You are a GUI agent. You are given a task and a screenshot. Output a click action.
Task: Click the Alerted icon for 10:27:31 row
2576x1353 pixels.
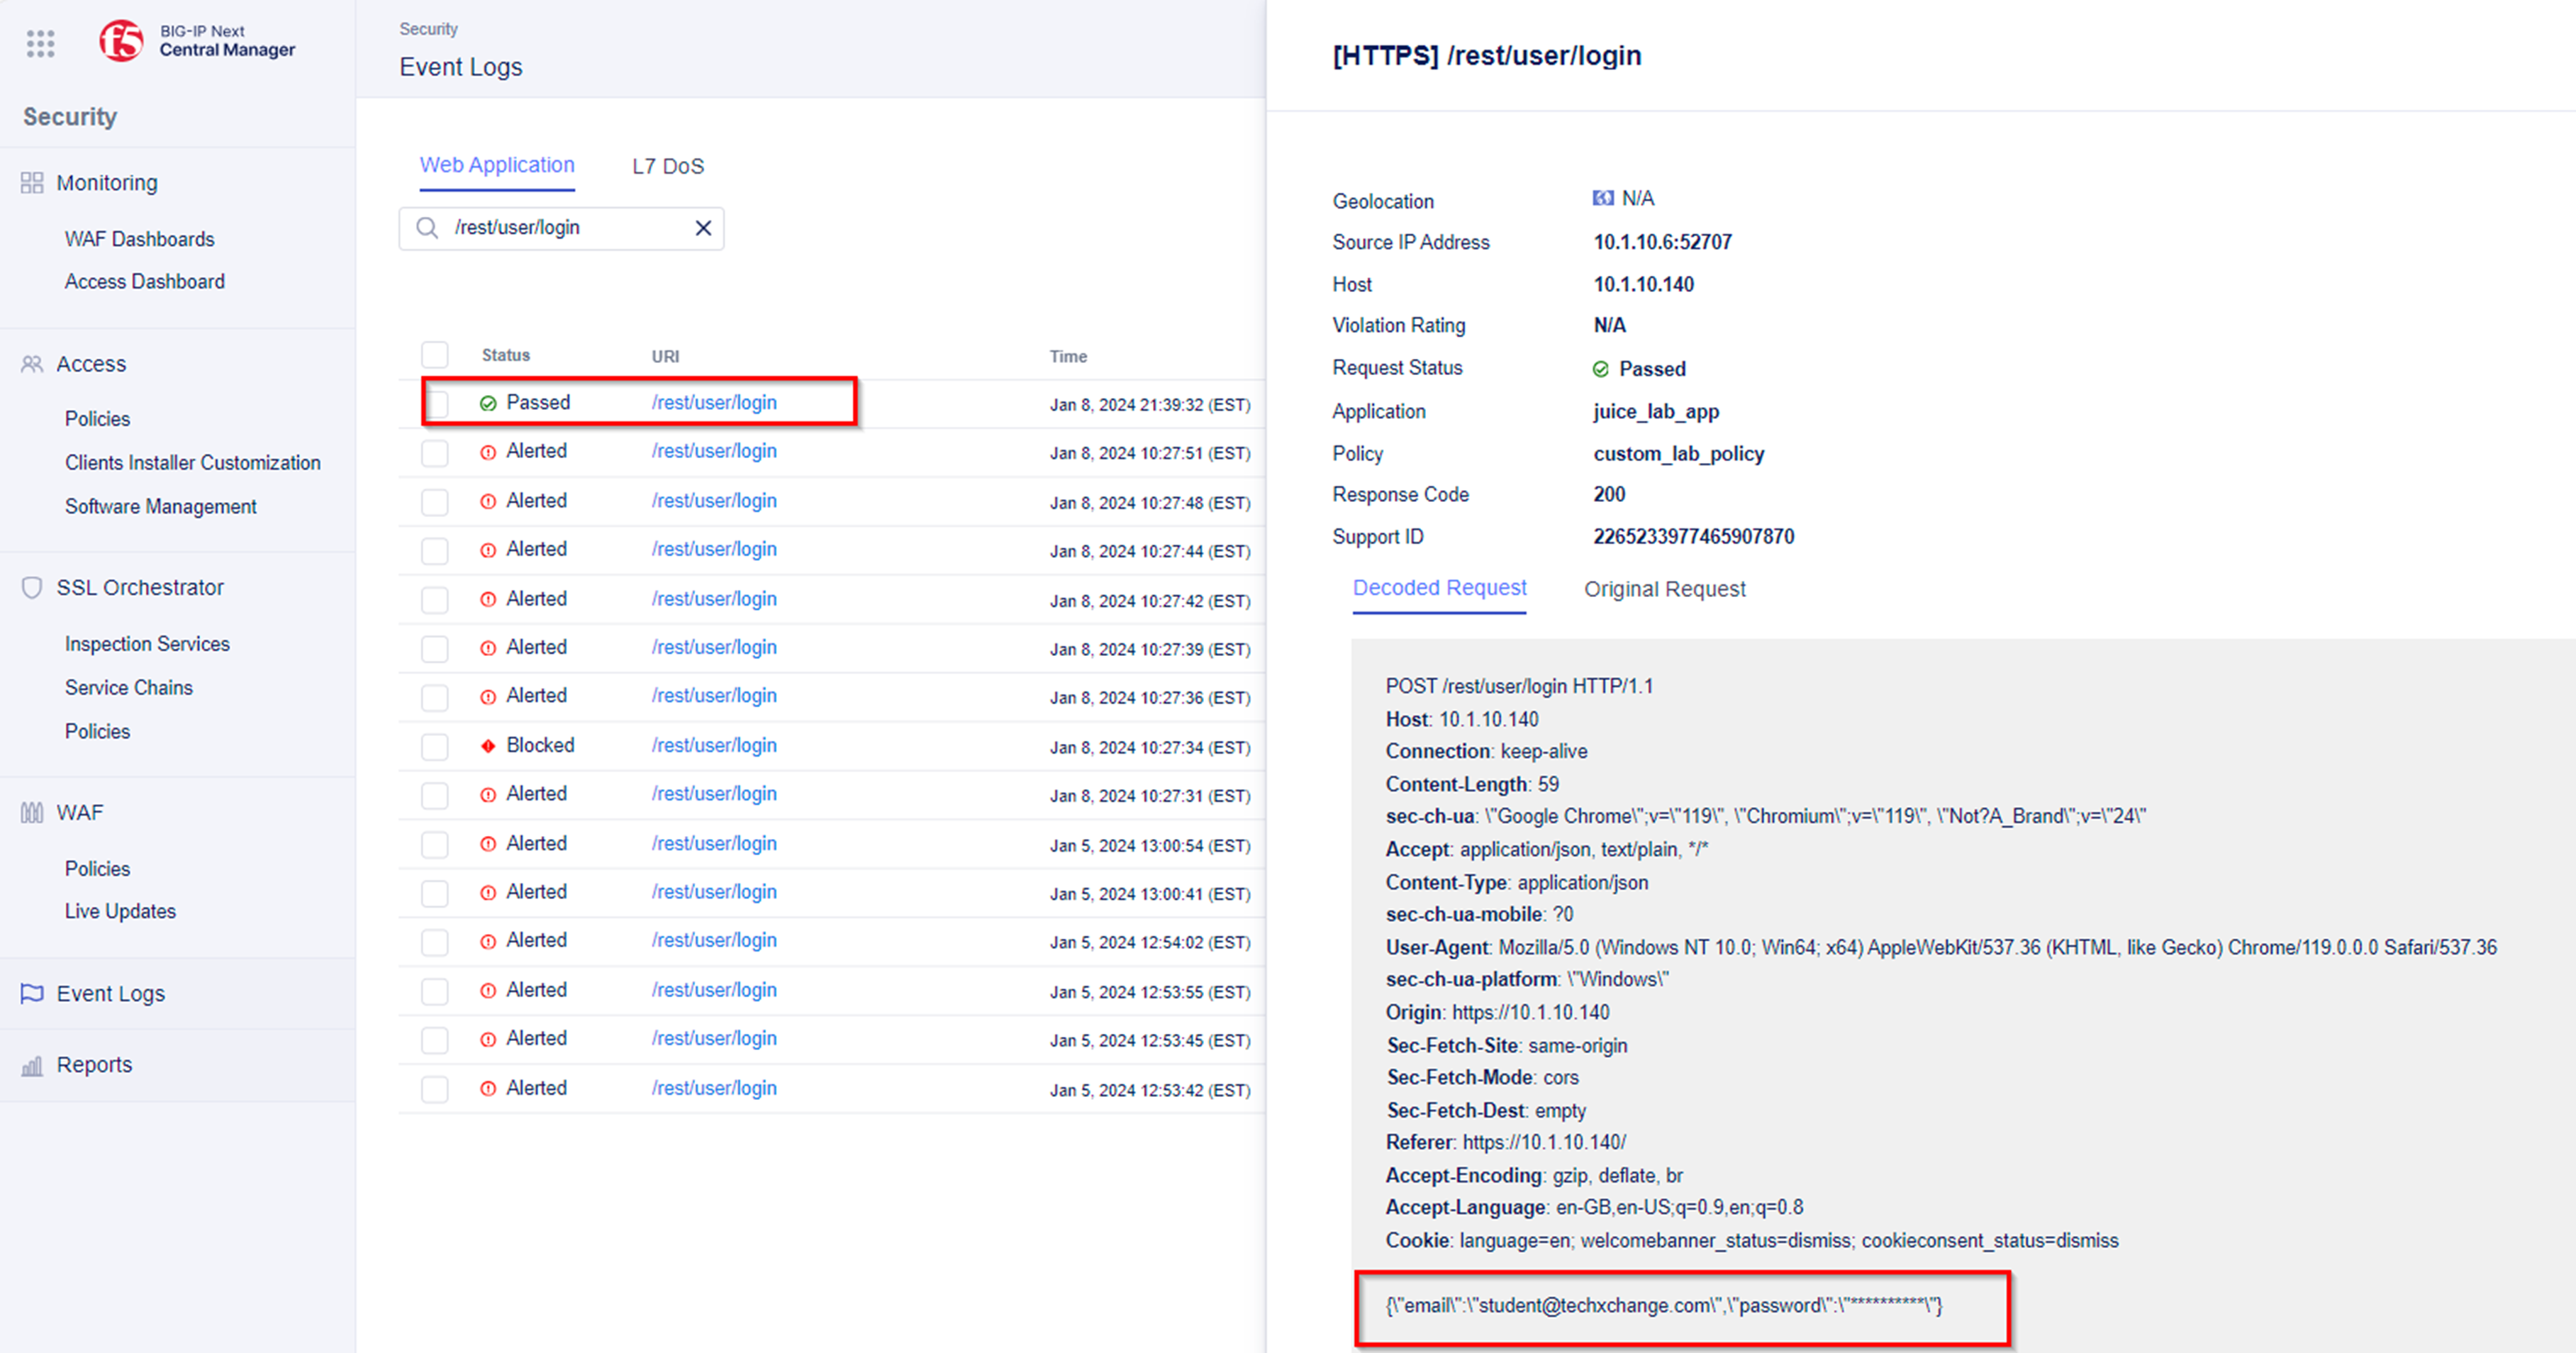coord(488,795)
